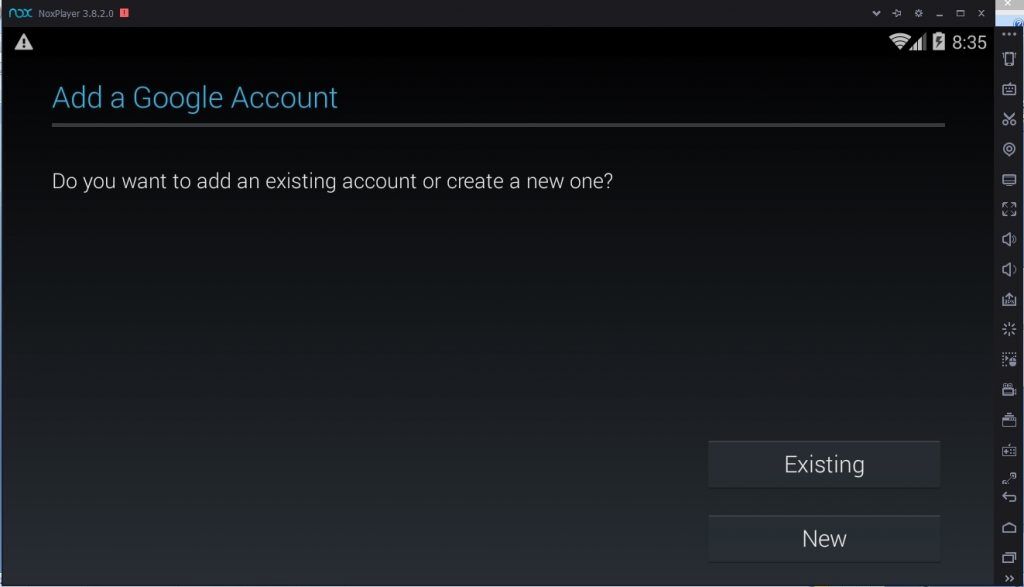Select the screen-cut scissors tool
This screenshot has width=1024, height=587.
(x=1008, y=119)
